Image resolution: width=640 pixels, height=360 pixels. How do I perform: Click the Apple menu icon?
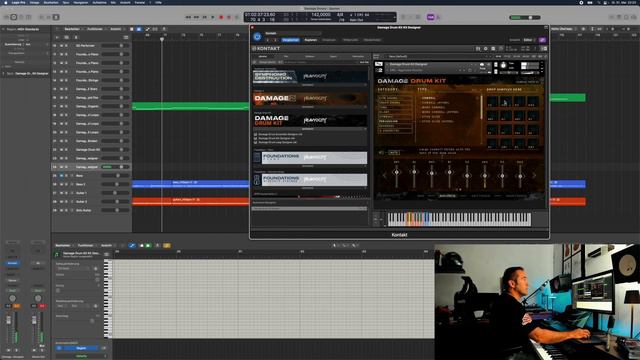(6, 2)
